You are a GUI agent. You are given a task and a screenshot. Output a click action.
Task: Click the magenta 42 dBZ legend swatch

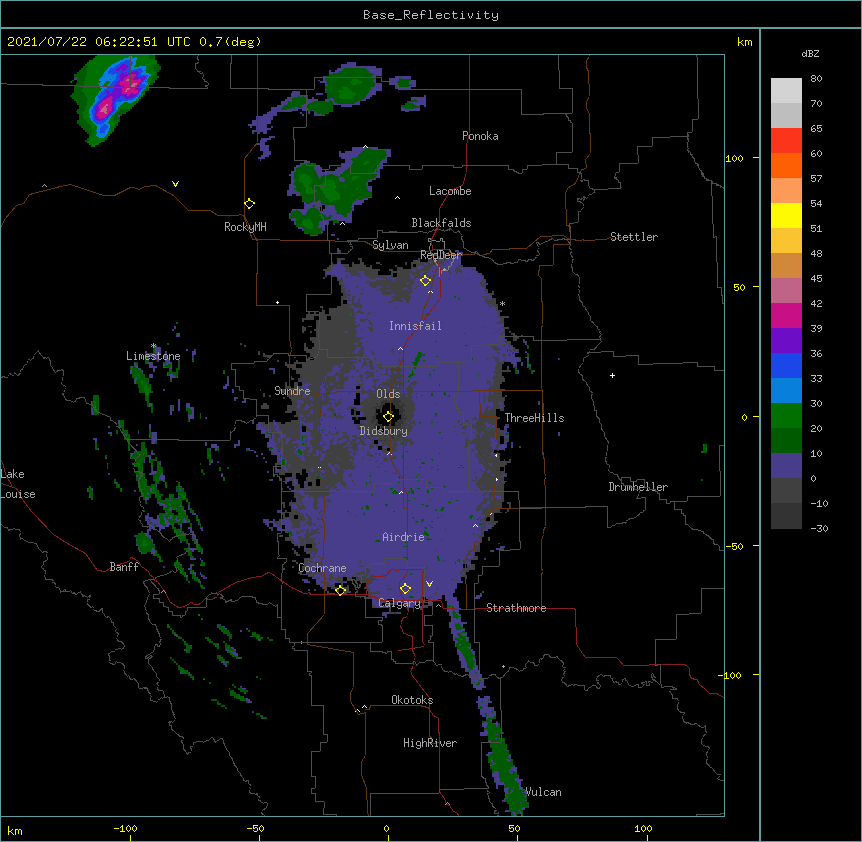point(786,315)
